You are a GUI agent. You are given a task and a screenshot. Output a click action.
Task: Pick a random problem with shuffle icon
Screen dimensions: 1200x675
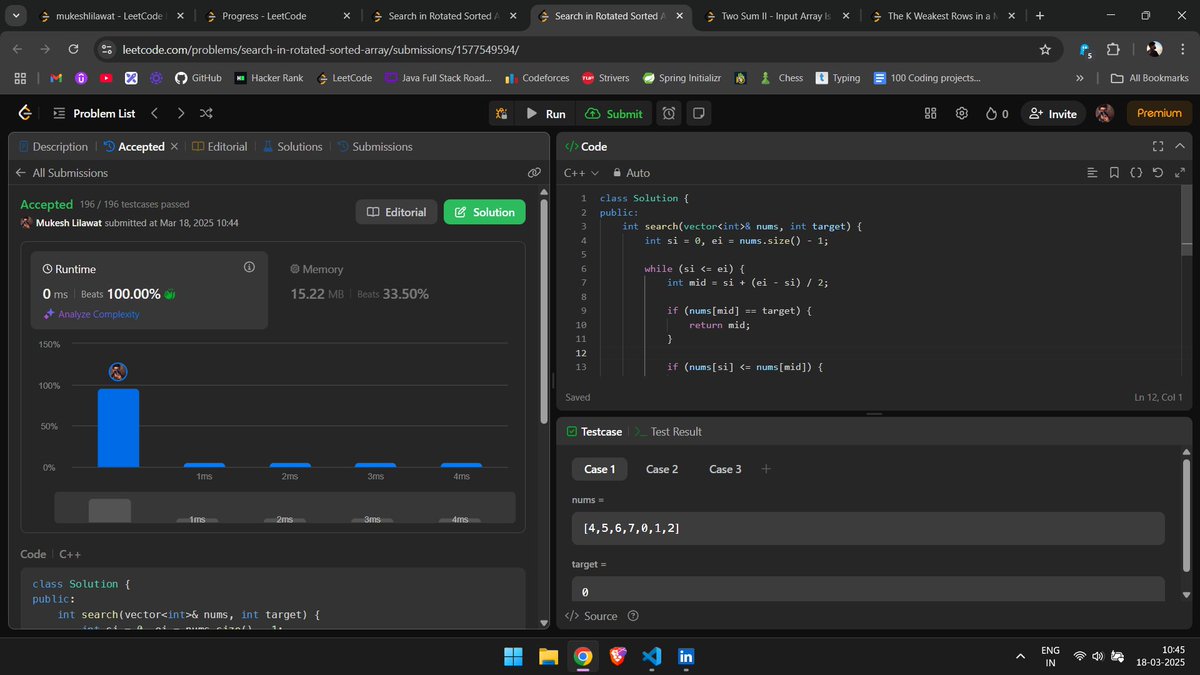click(x=206, y=114)
